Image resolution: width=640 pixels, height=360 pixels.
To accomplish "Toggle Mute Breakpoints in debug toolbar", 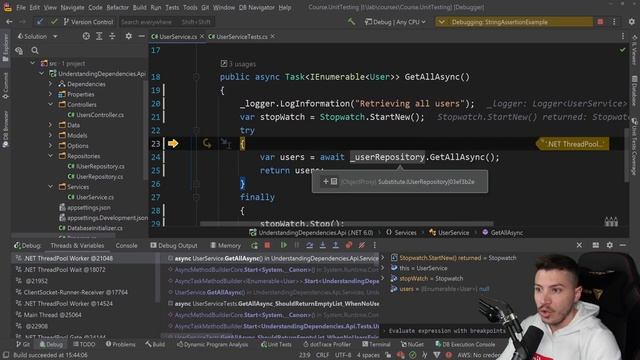I will tap(362, 245).
